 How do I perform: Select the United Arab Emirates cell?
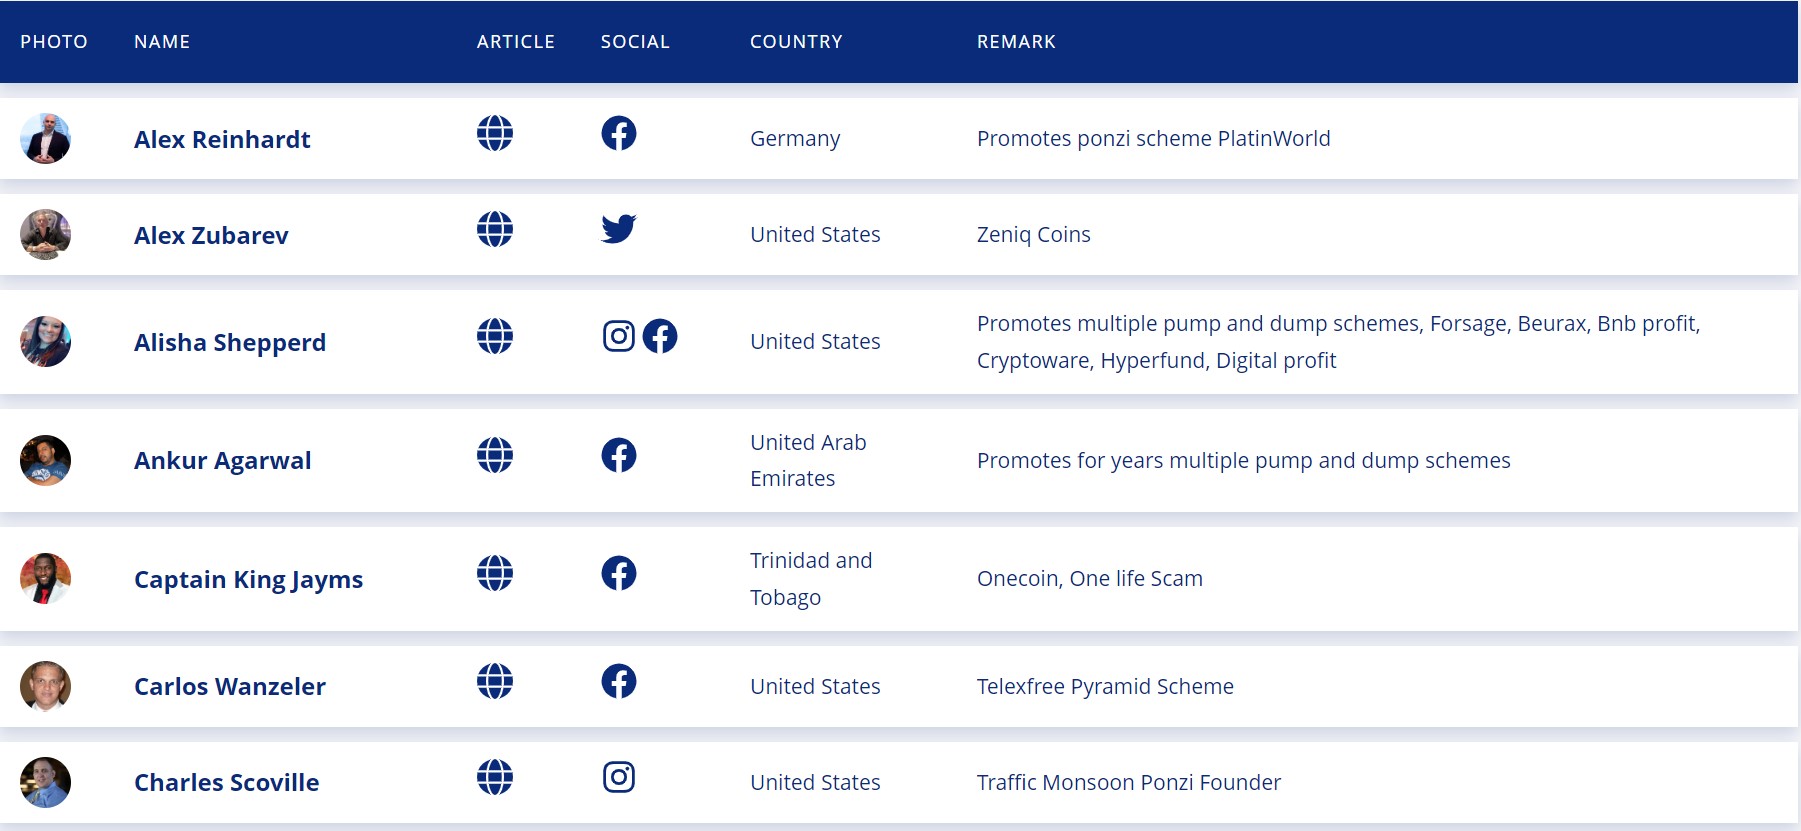pos(808,460)
